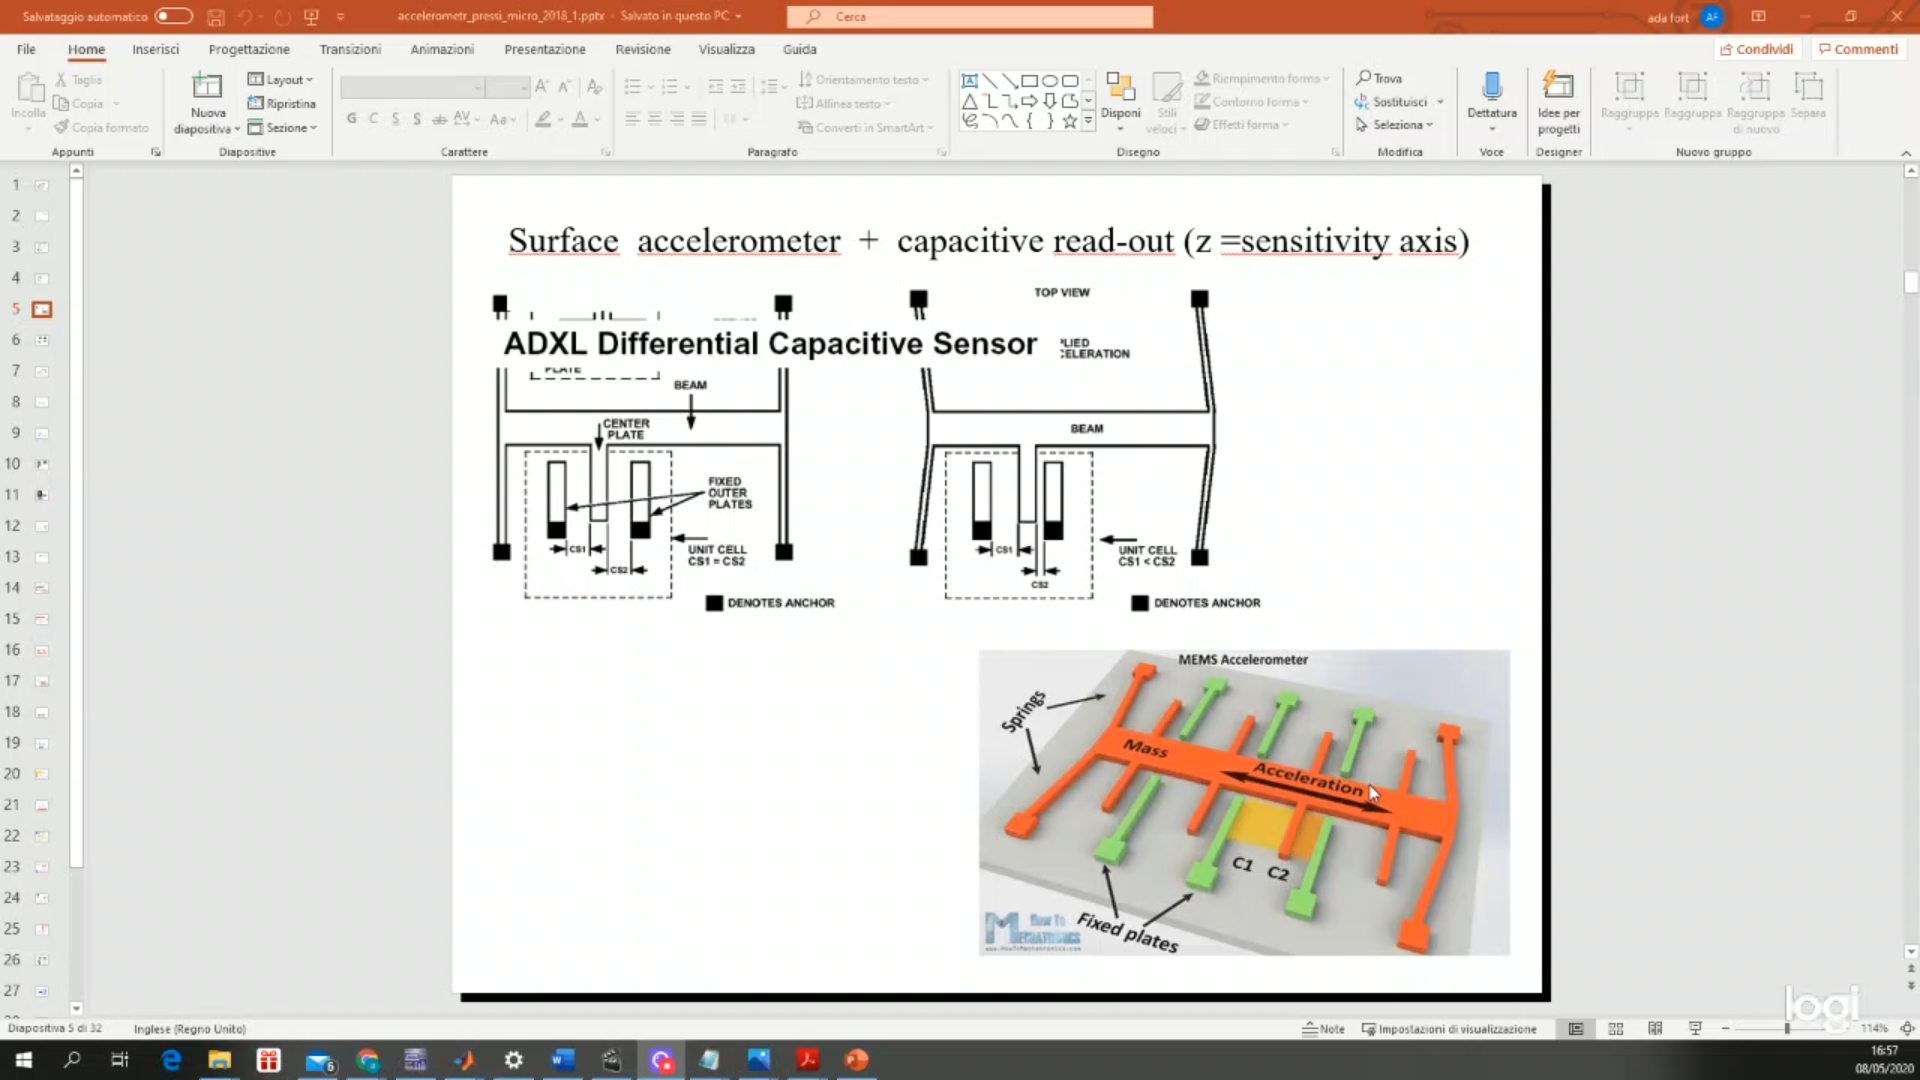
Task: Switch to slide sorter view icon
Action: 1616,1029
